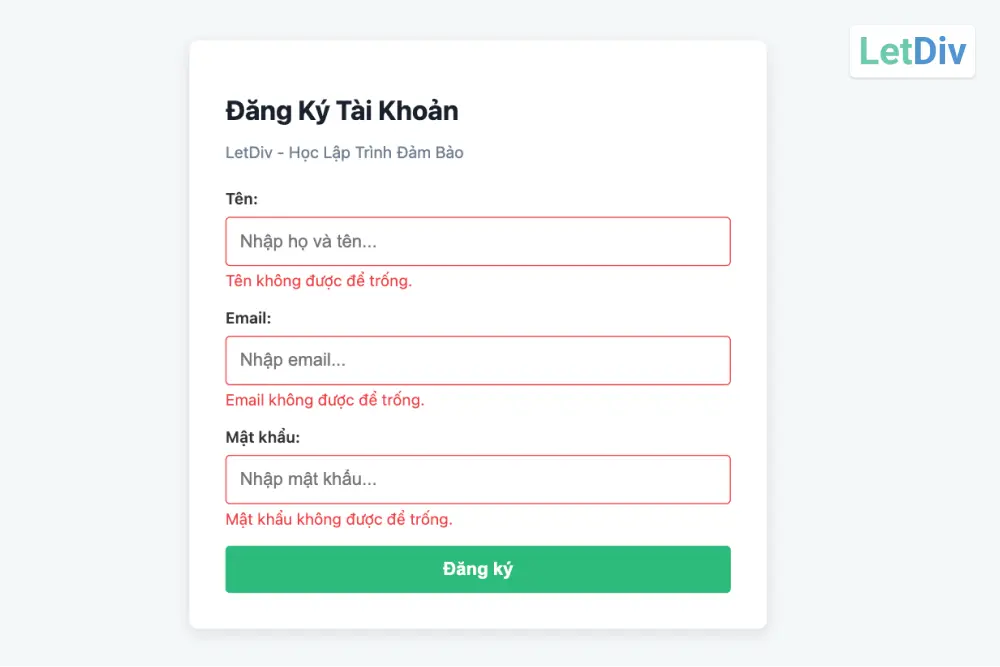The image size is (1000, 667).
Task: Focus the 'Nhập mật khẩu...' password field
Action: pyautogui.click(x=478, y=480)
